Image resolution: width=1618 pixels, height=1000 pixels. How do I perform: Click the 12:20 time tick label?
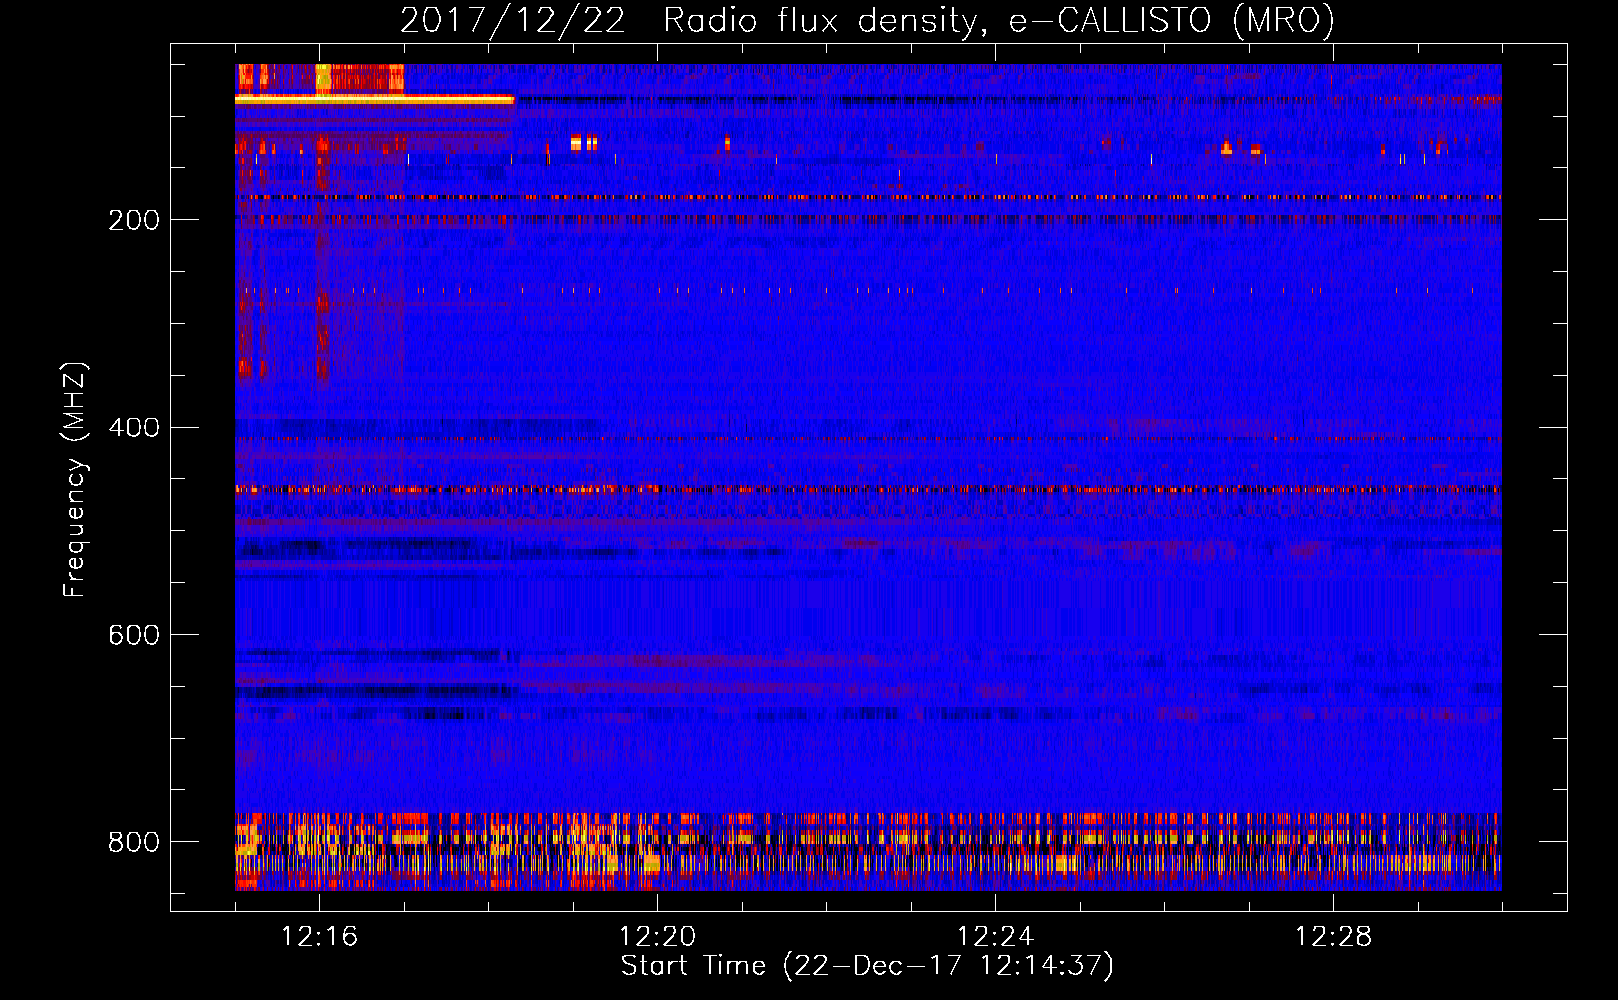[x=657, y=936]
